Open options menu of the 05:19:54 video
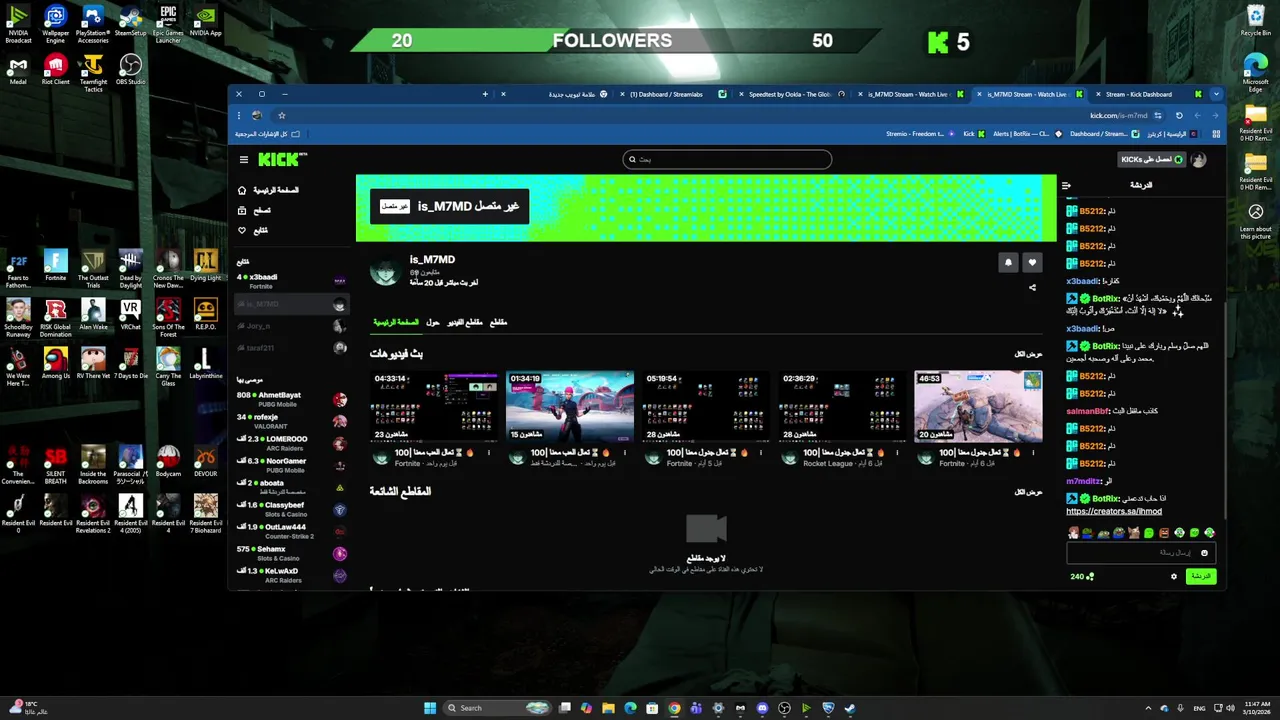The height and width of the screenshot is (720, 1280). [x=761, y=453]
